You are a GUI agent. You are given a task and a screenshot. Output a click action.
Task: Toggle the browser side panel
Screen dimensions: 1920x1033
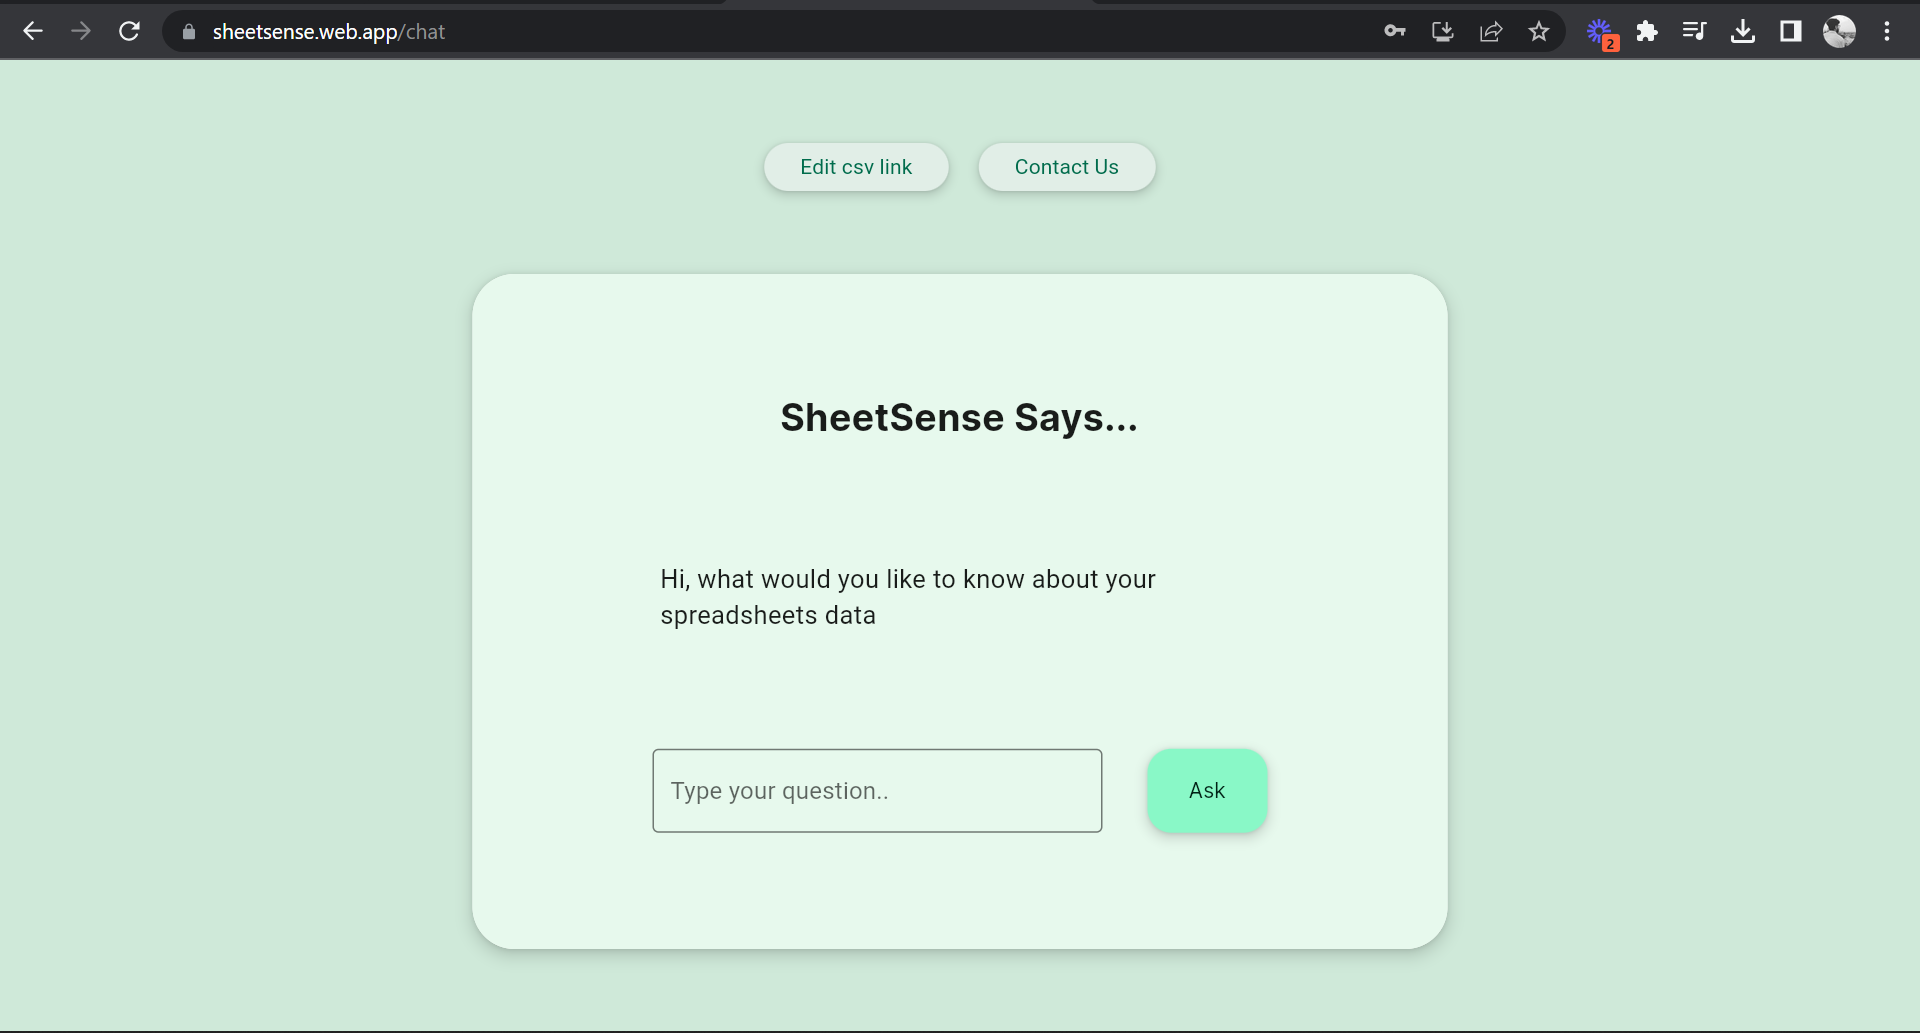(x=1791, y=31)
